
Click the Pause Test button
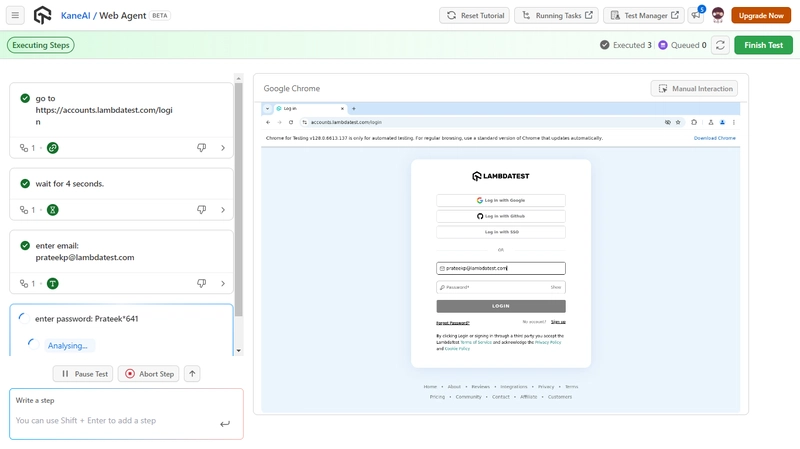83,374
